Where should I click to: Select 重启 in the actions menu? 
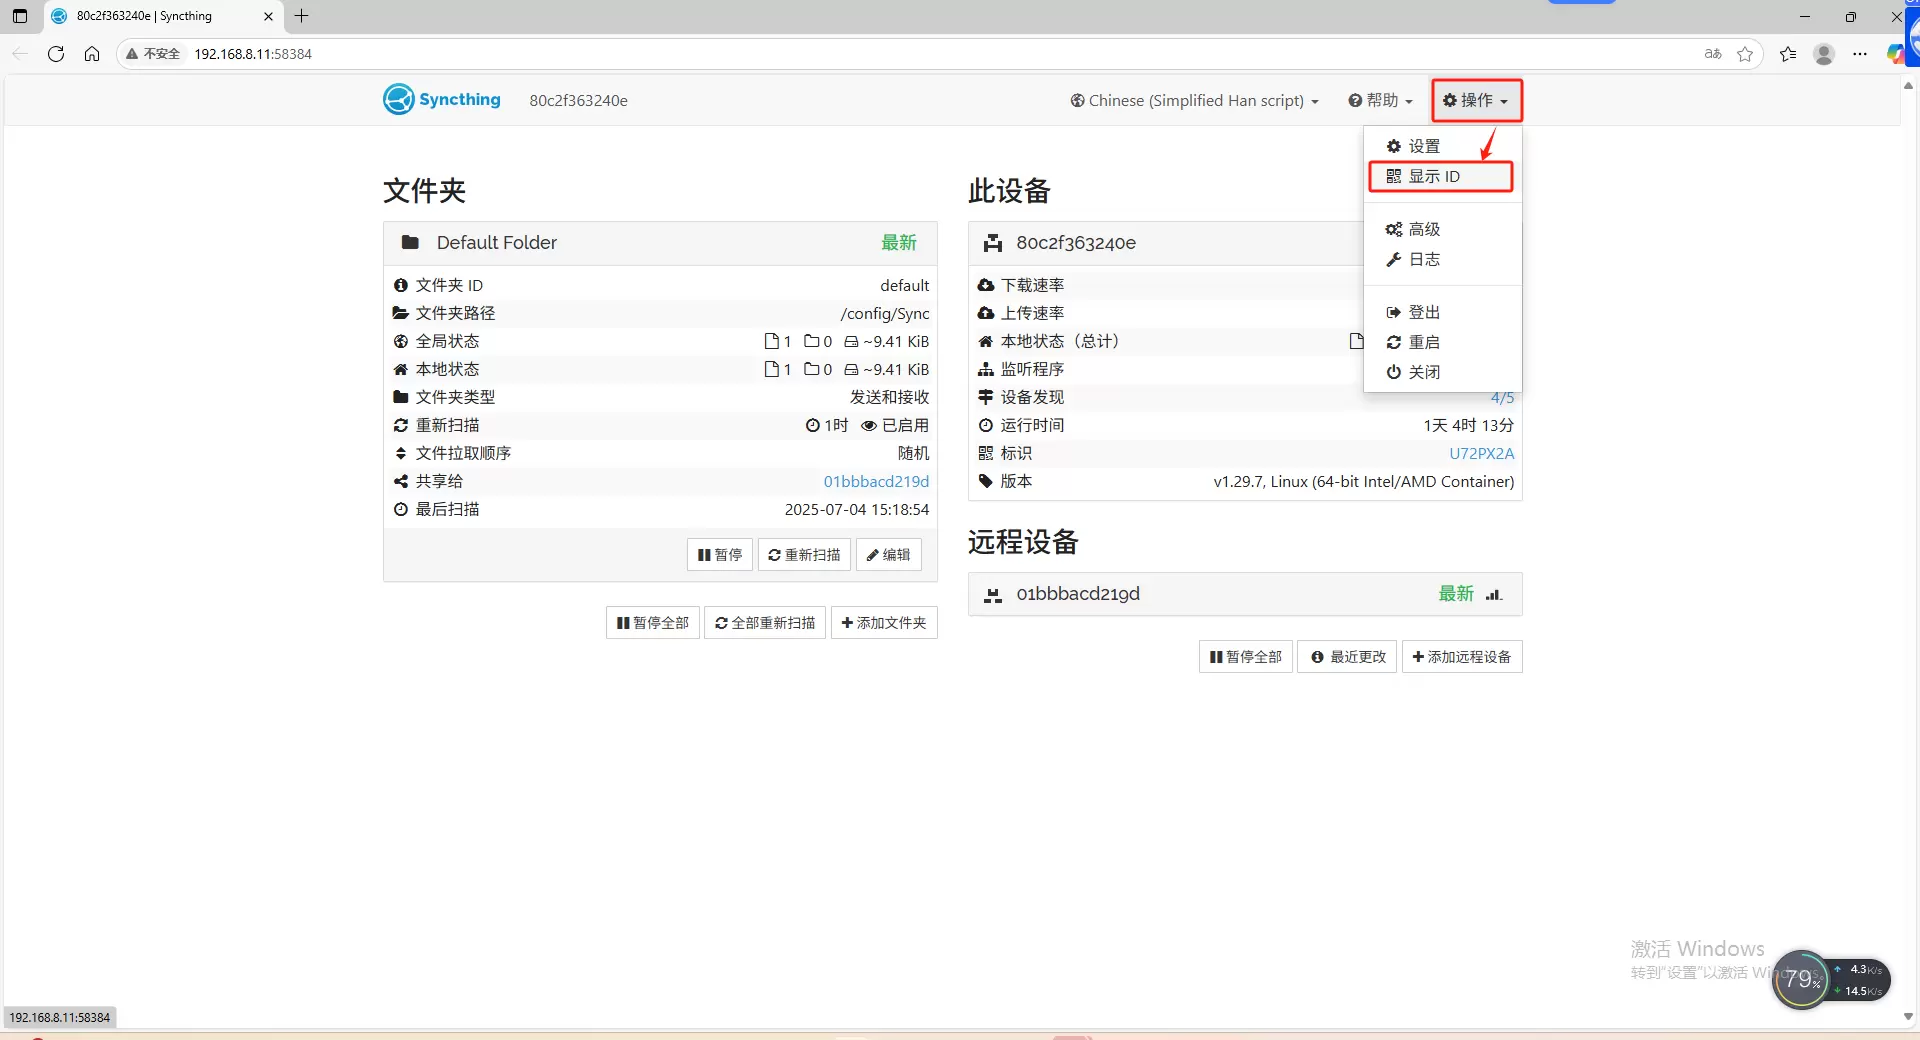(x=1423, y=343)
